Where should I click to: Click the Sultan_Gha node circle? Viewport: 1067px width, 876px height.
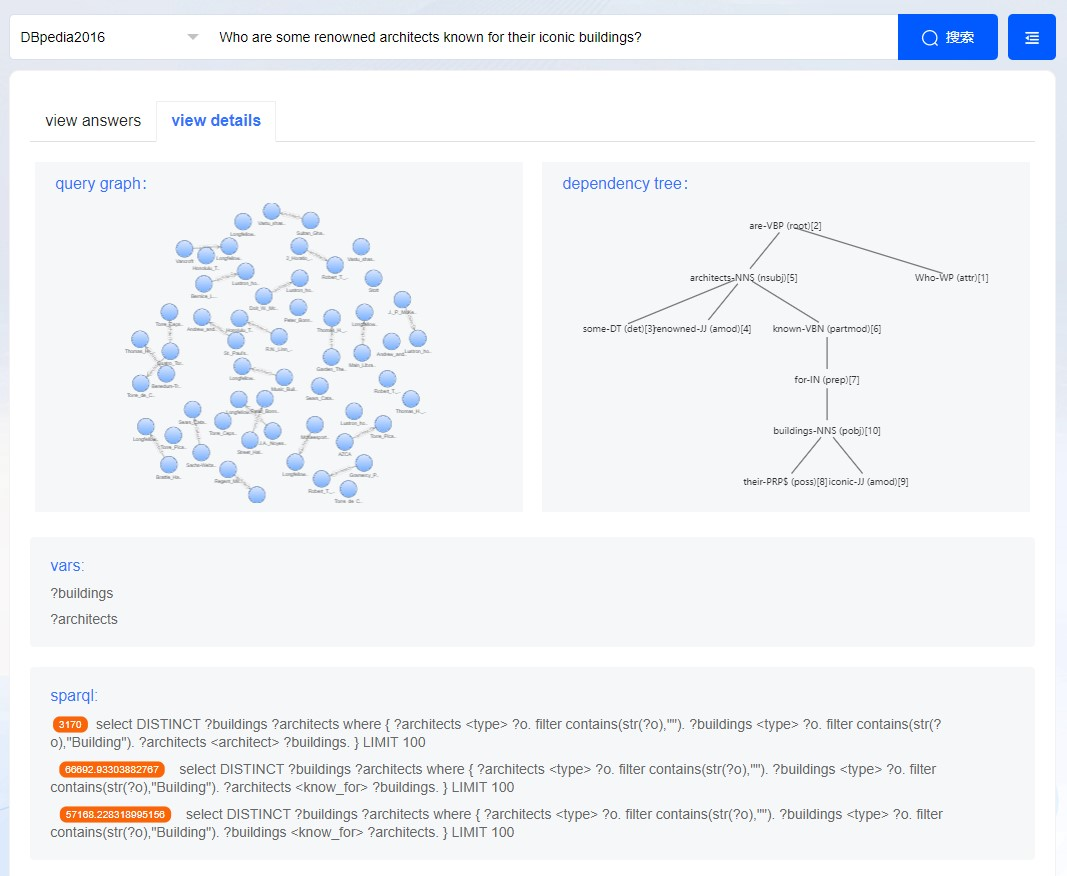(x=310, y=220)
